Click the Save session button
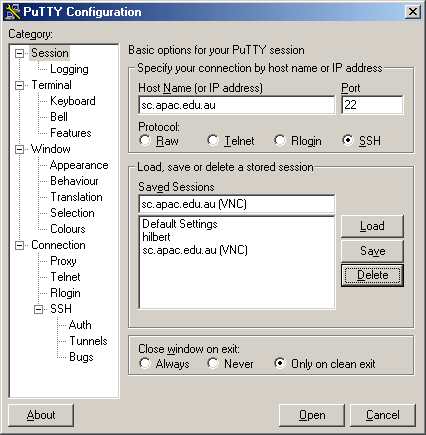This screenshot has height=435, width=426. [372, 251]
